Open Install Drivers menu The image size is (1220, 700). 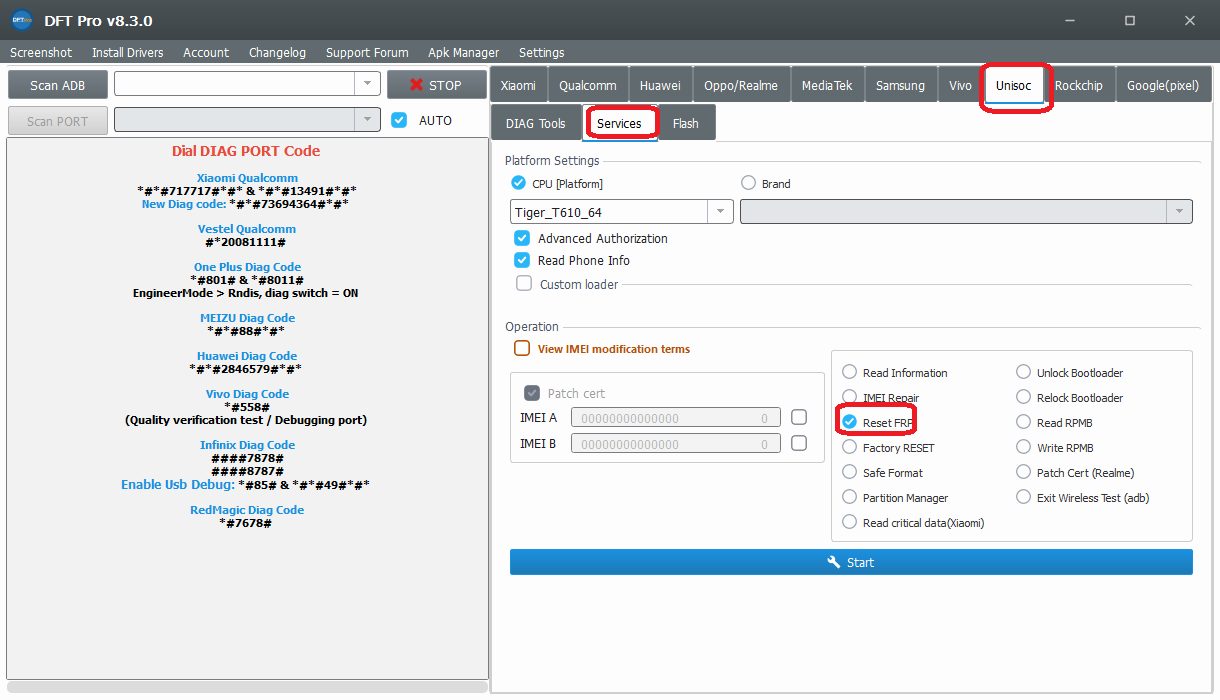(128, 52)
